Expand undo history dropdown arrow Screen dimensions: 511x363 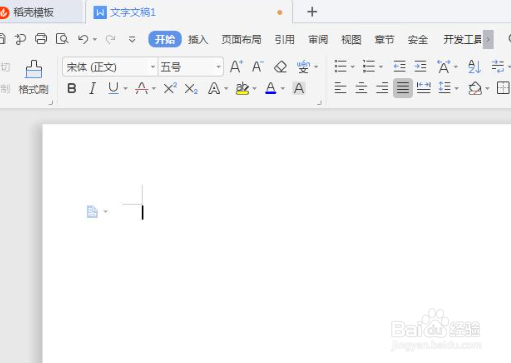[95, 39]
